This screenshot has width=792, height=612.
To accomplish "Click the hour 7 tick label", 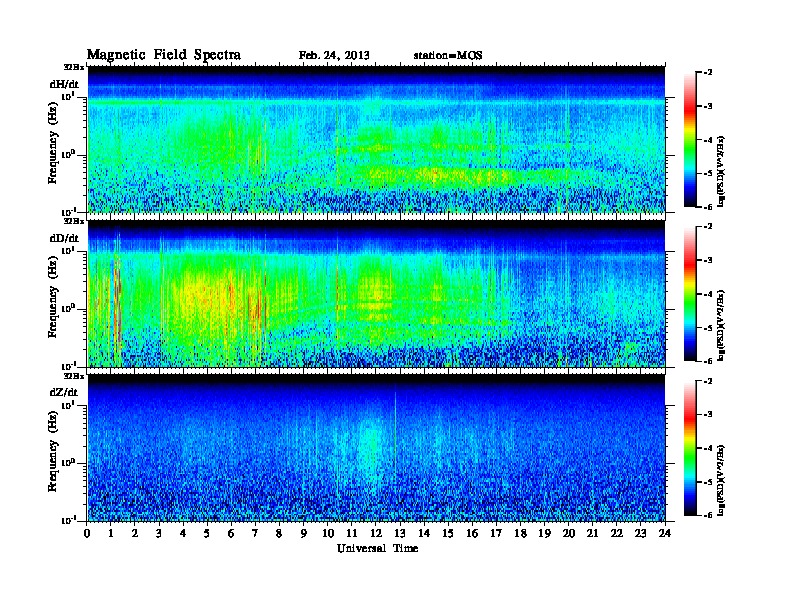I will click(256, 533).
